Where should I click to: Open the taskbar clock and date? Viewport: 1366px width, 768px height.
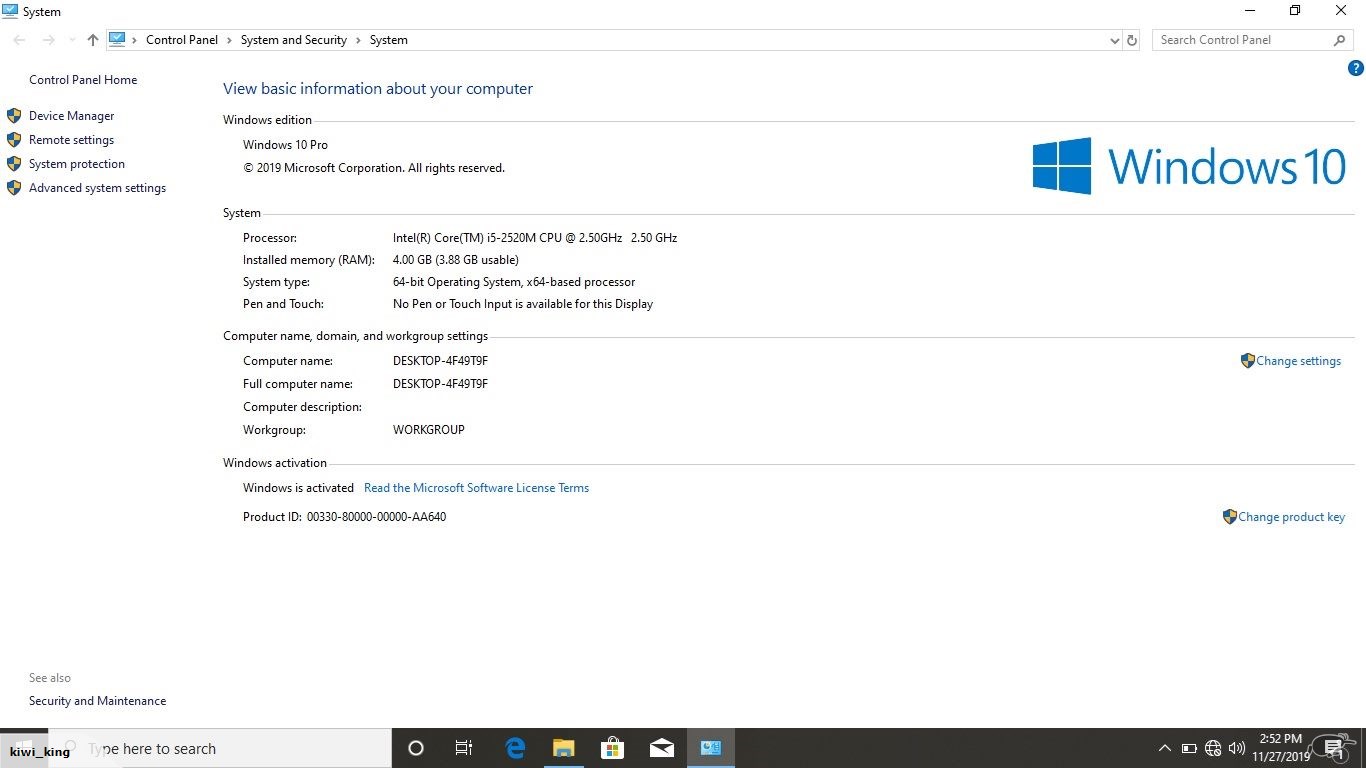1281,748
